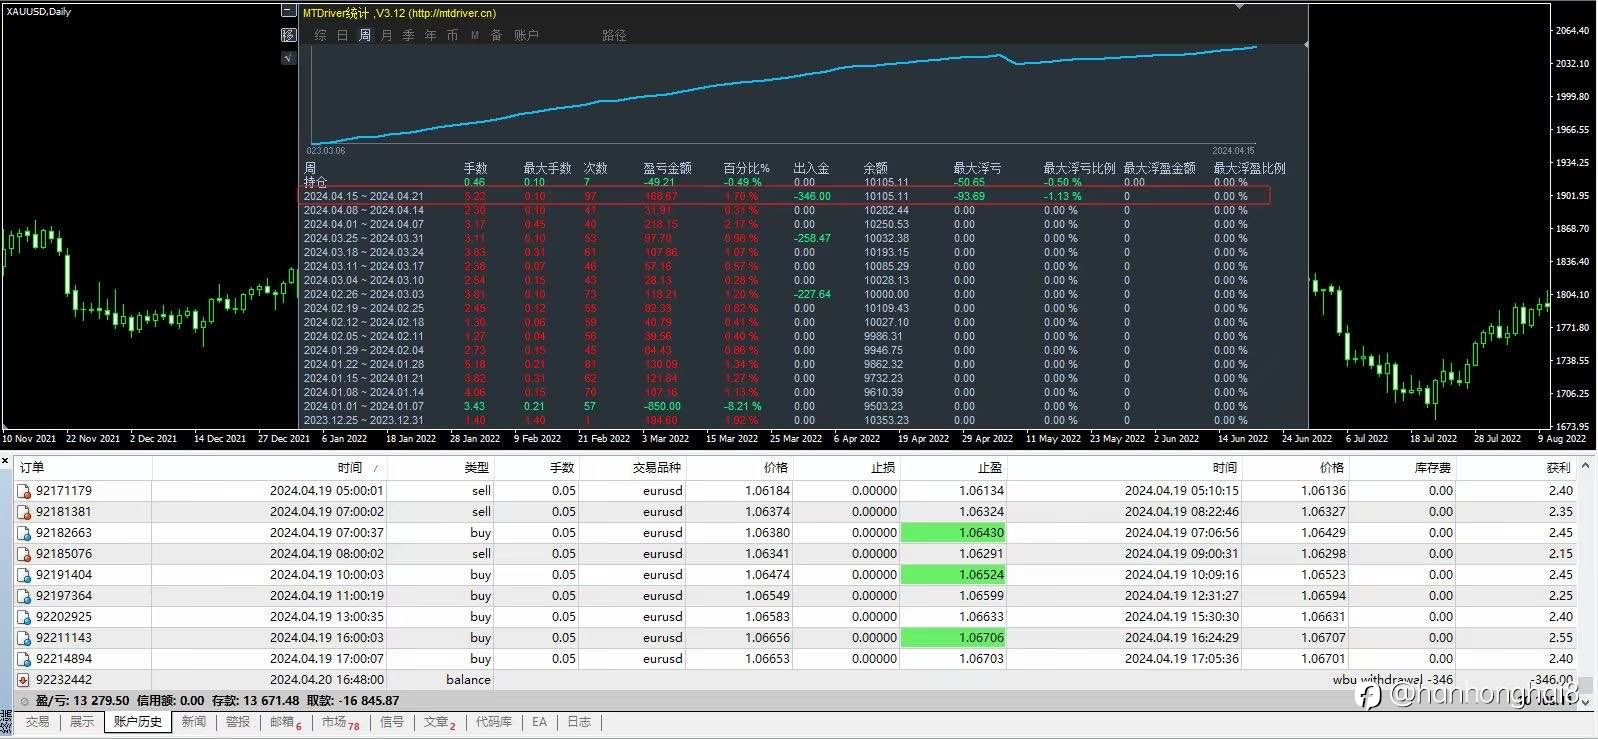Open the EA terminal tab

click(x=539, y=722)
